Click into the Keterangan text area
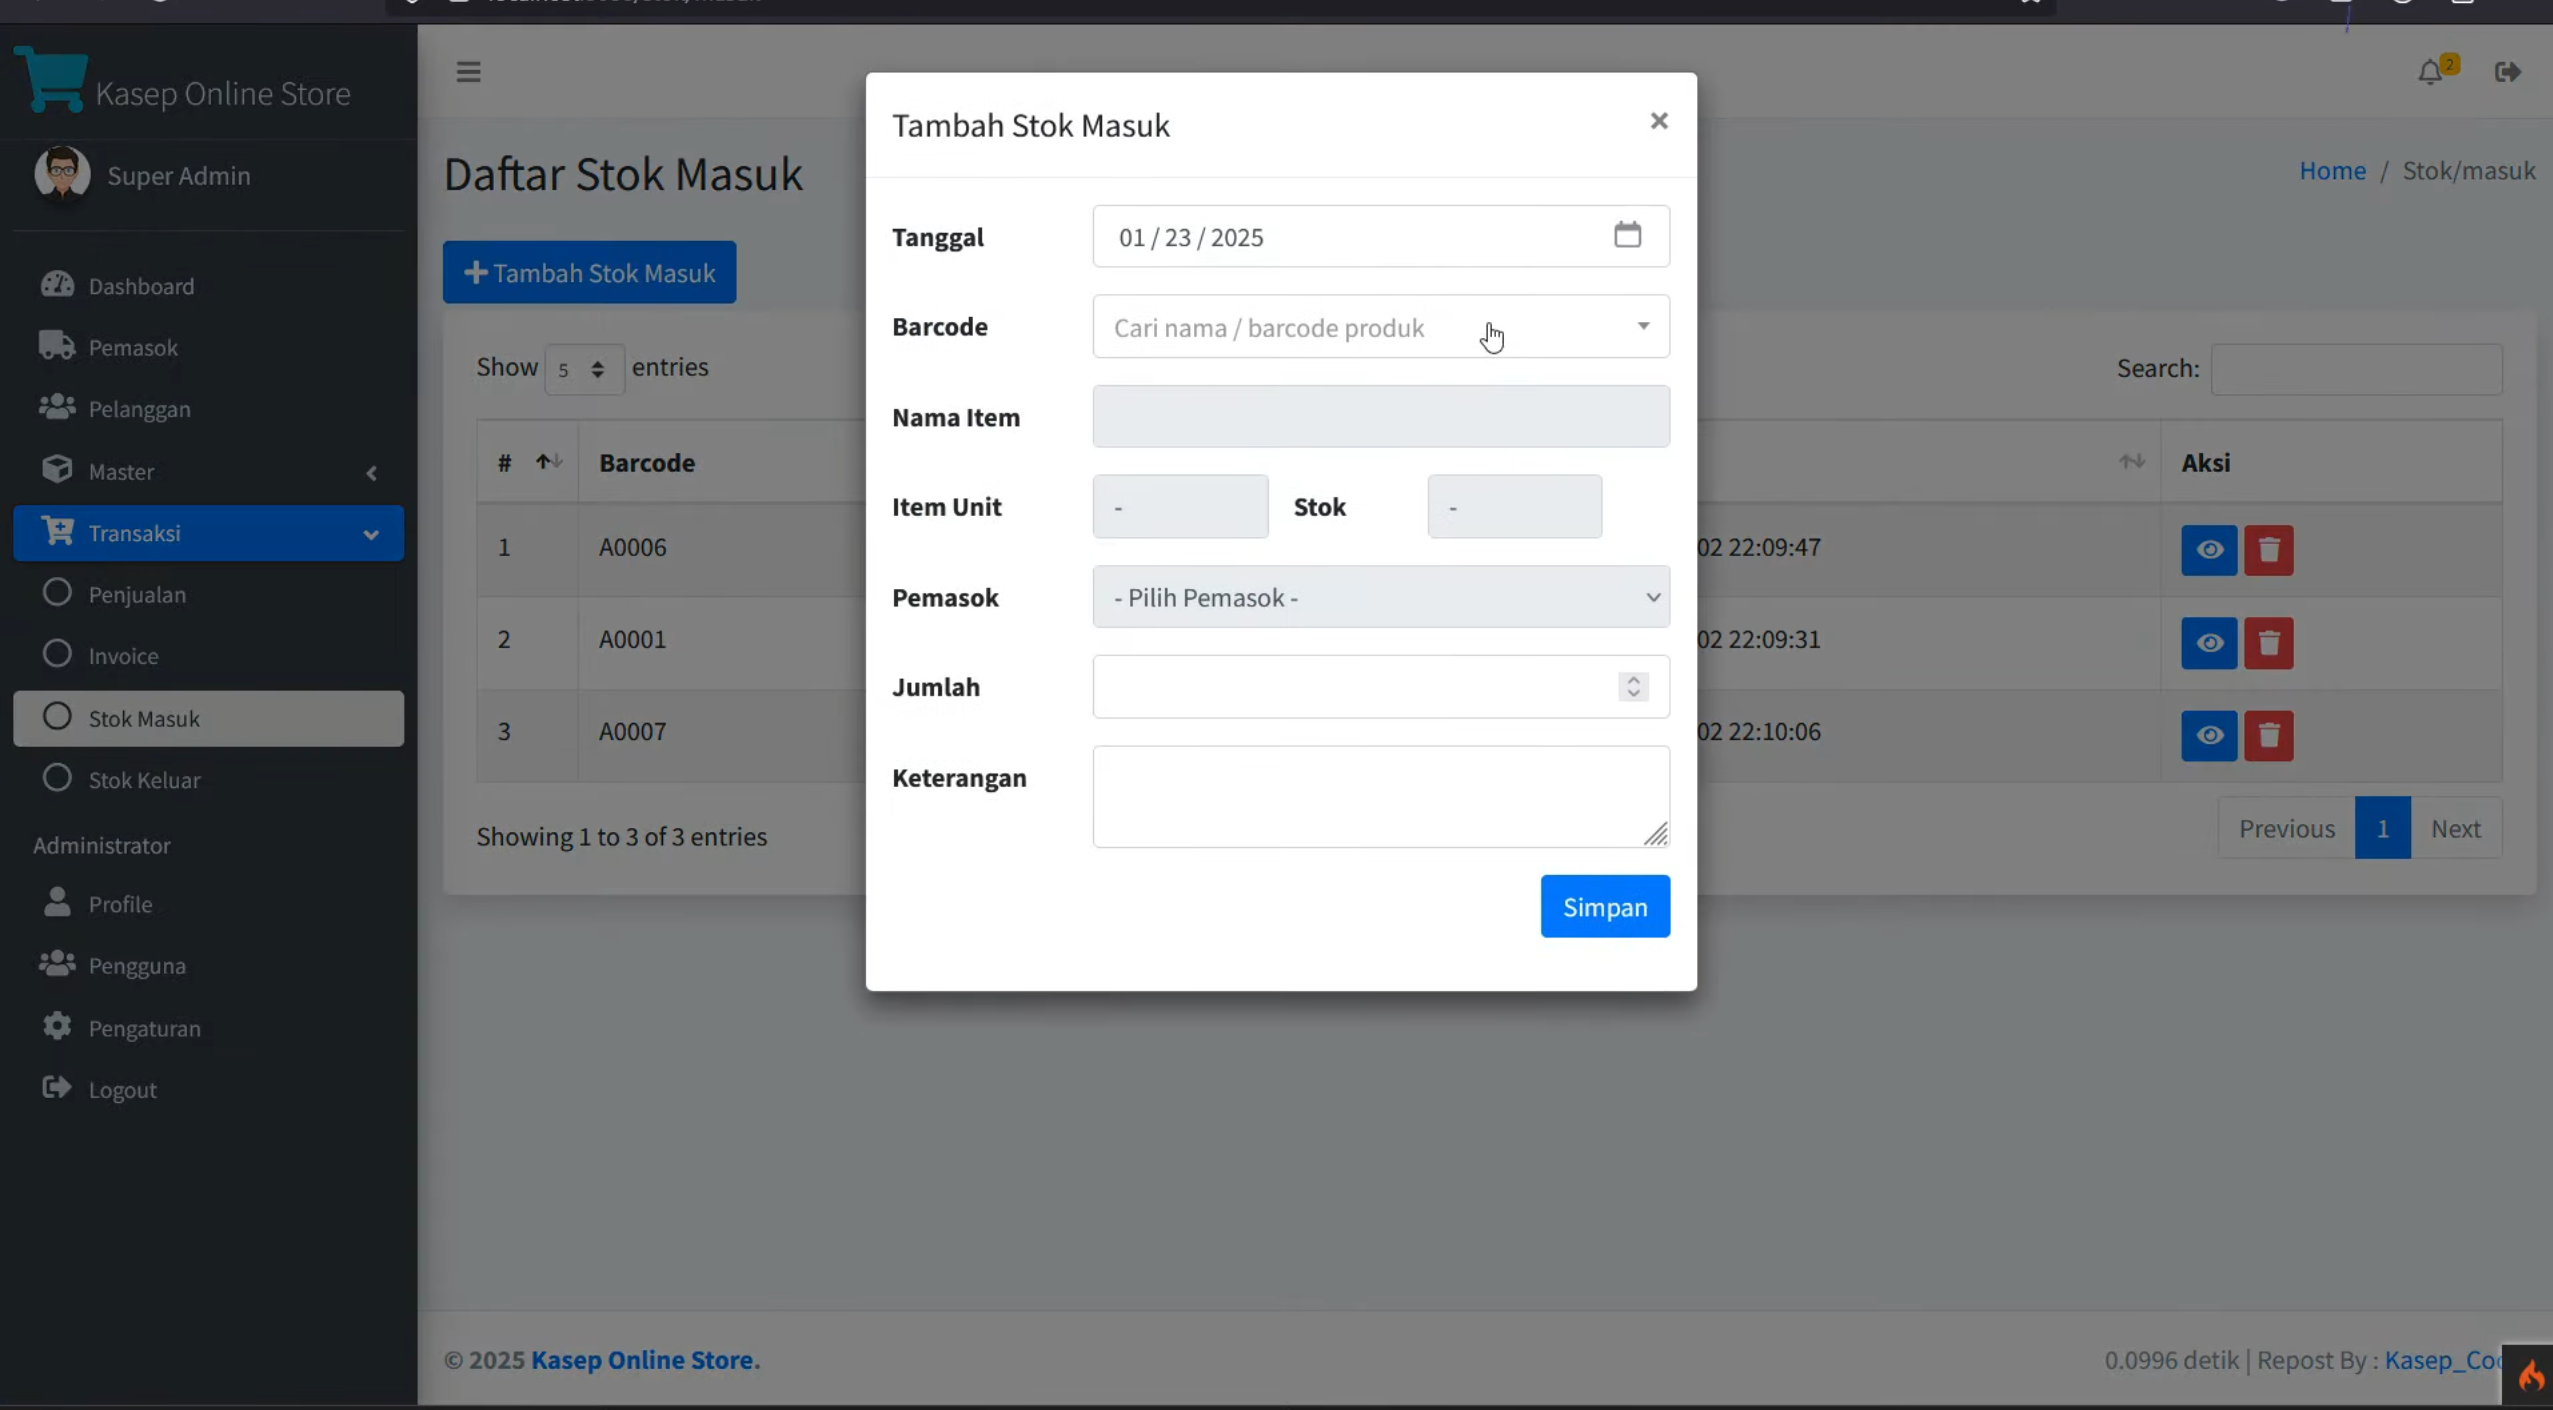This screenshot has height=1410, width=2553. click(x=1380, y=797)
